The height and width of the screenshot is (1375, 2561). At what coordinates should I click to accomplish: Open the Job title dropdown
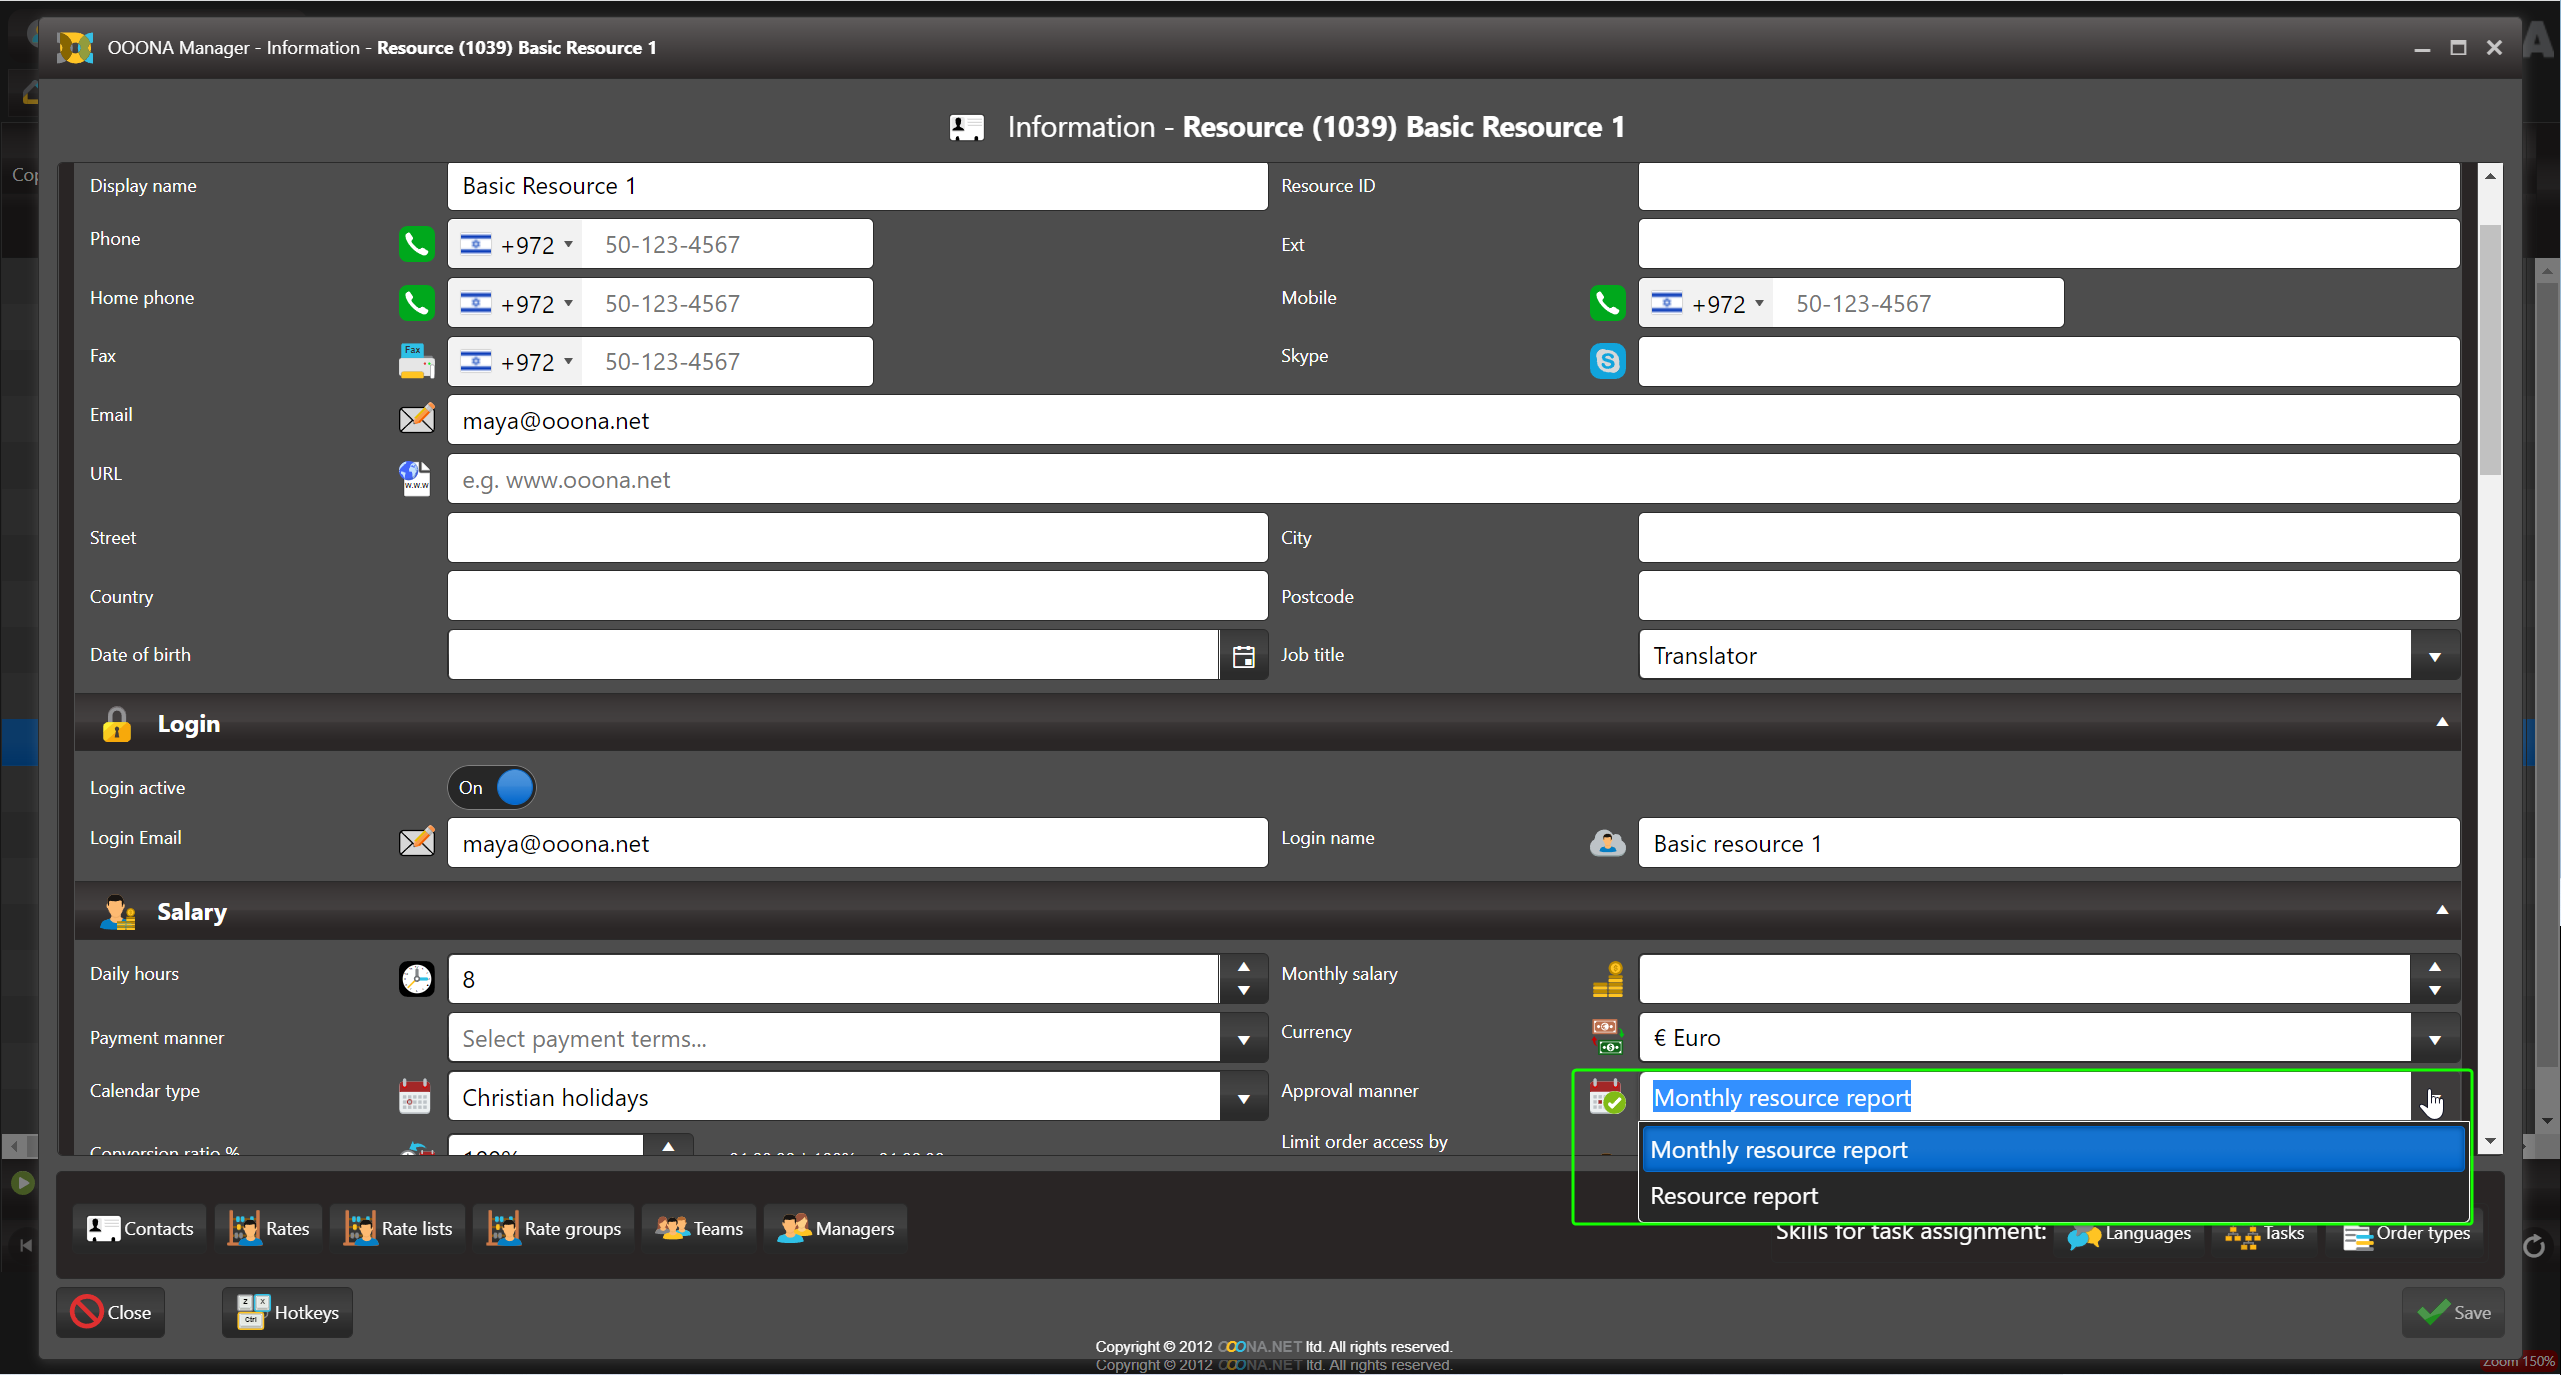pos(2434,656)
